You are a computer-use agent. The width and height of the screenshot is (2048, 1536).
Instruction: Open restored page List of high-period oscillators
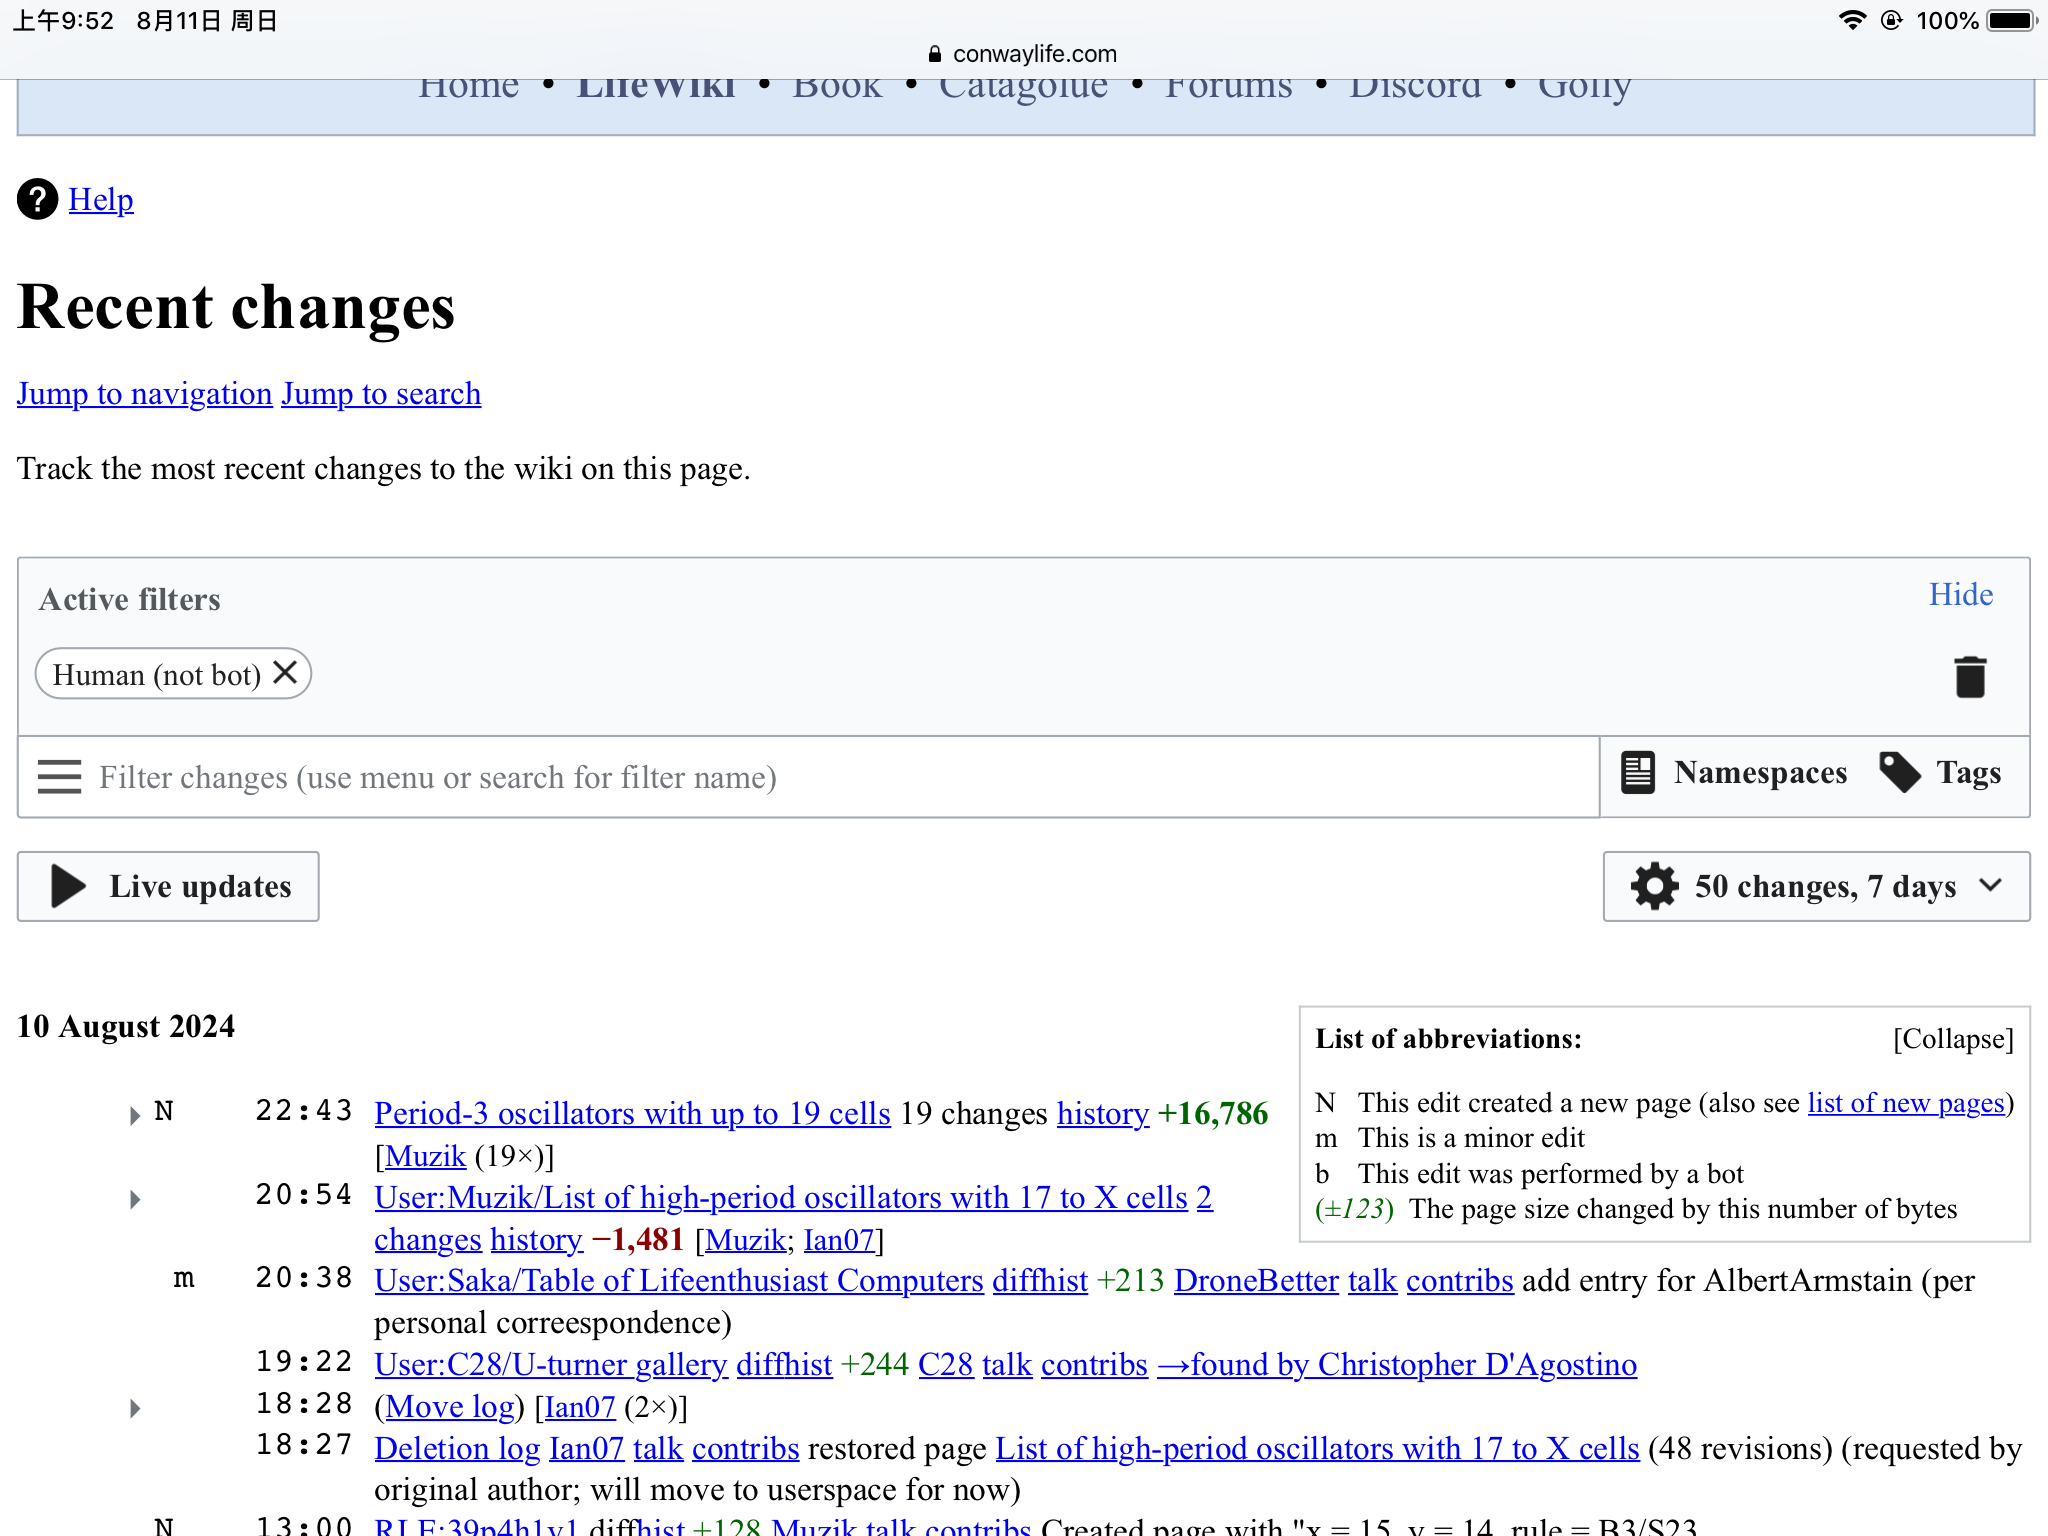[x=1317, y=1448]
